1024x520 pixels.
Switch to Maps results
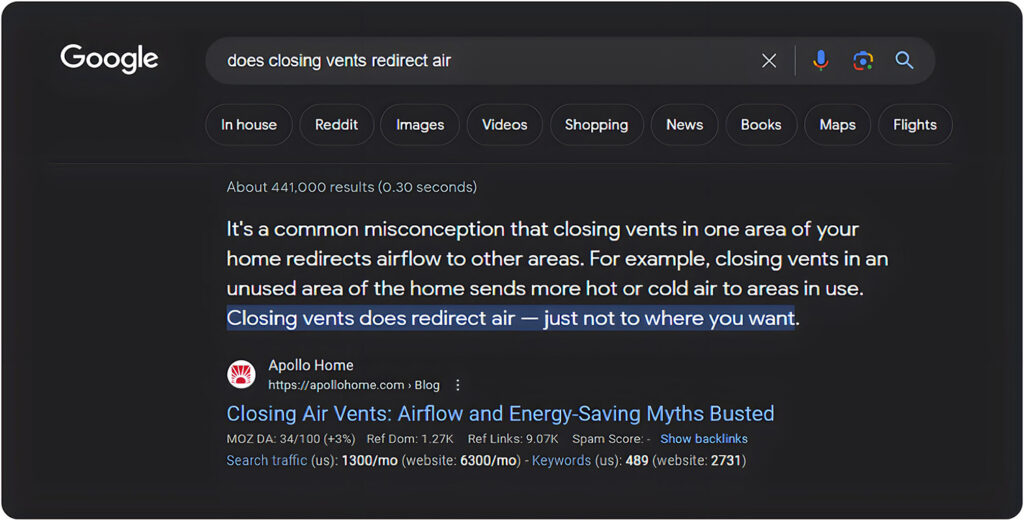837,125
